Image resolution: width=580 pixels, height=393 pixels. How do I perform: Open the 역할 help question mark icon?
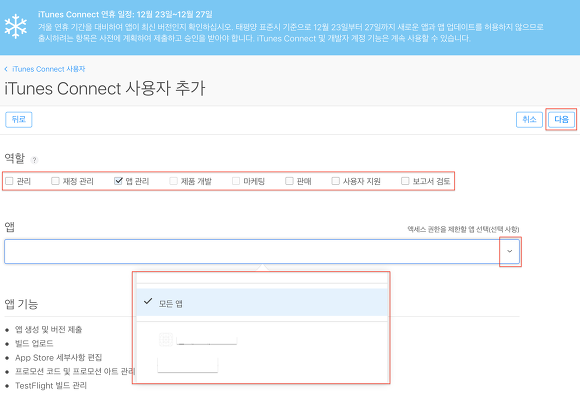click(x=34, y=160)
